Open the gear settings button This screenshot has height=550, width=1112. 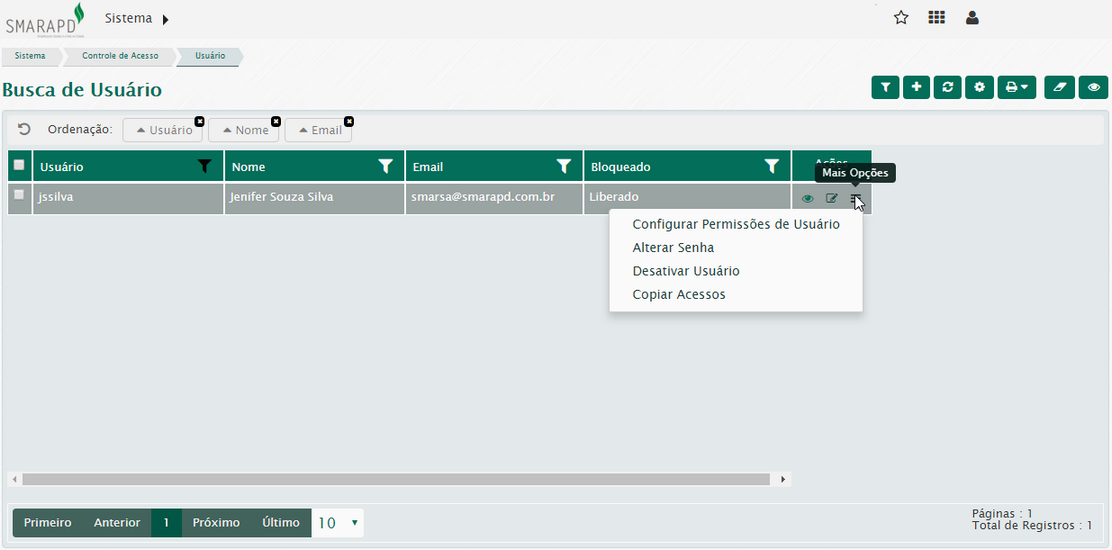pos(979,88)
